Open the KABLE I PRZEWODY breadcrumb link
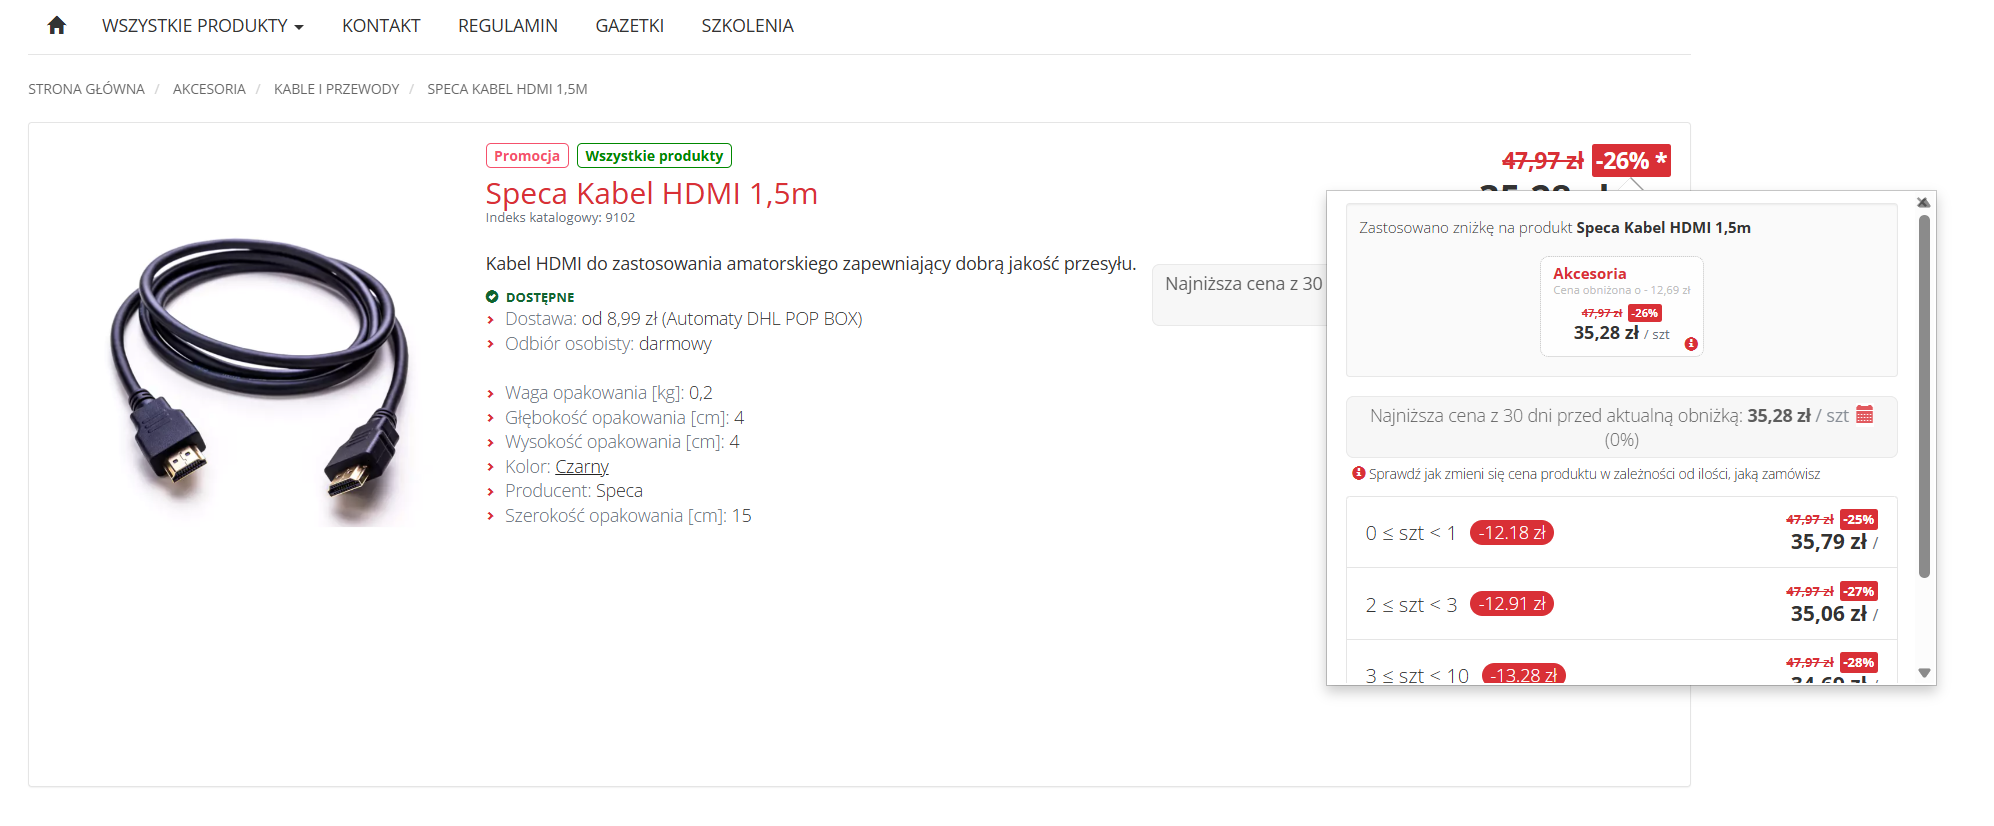Viewport: 1994px width, 826px height. tap(336, 89)
